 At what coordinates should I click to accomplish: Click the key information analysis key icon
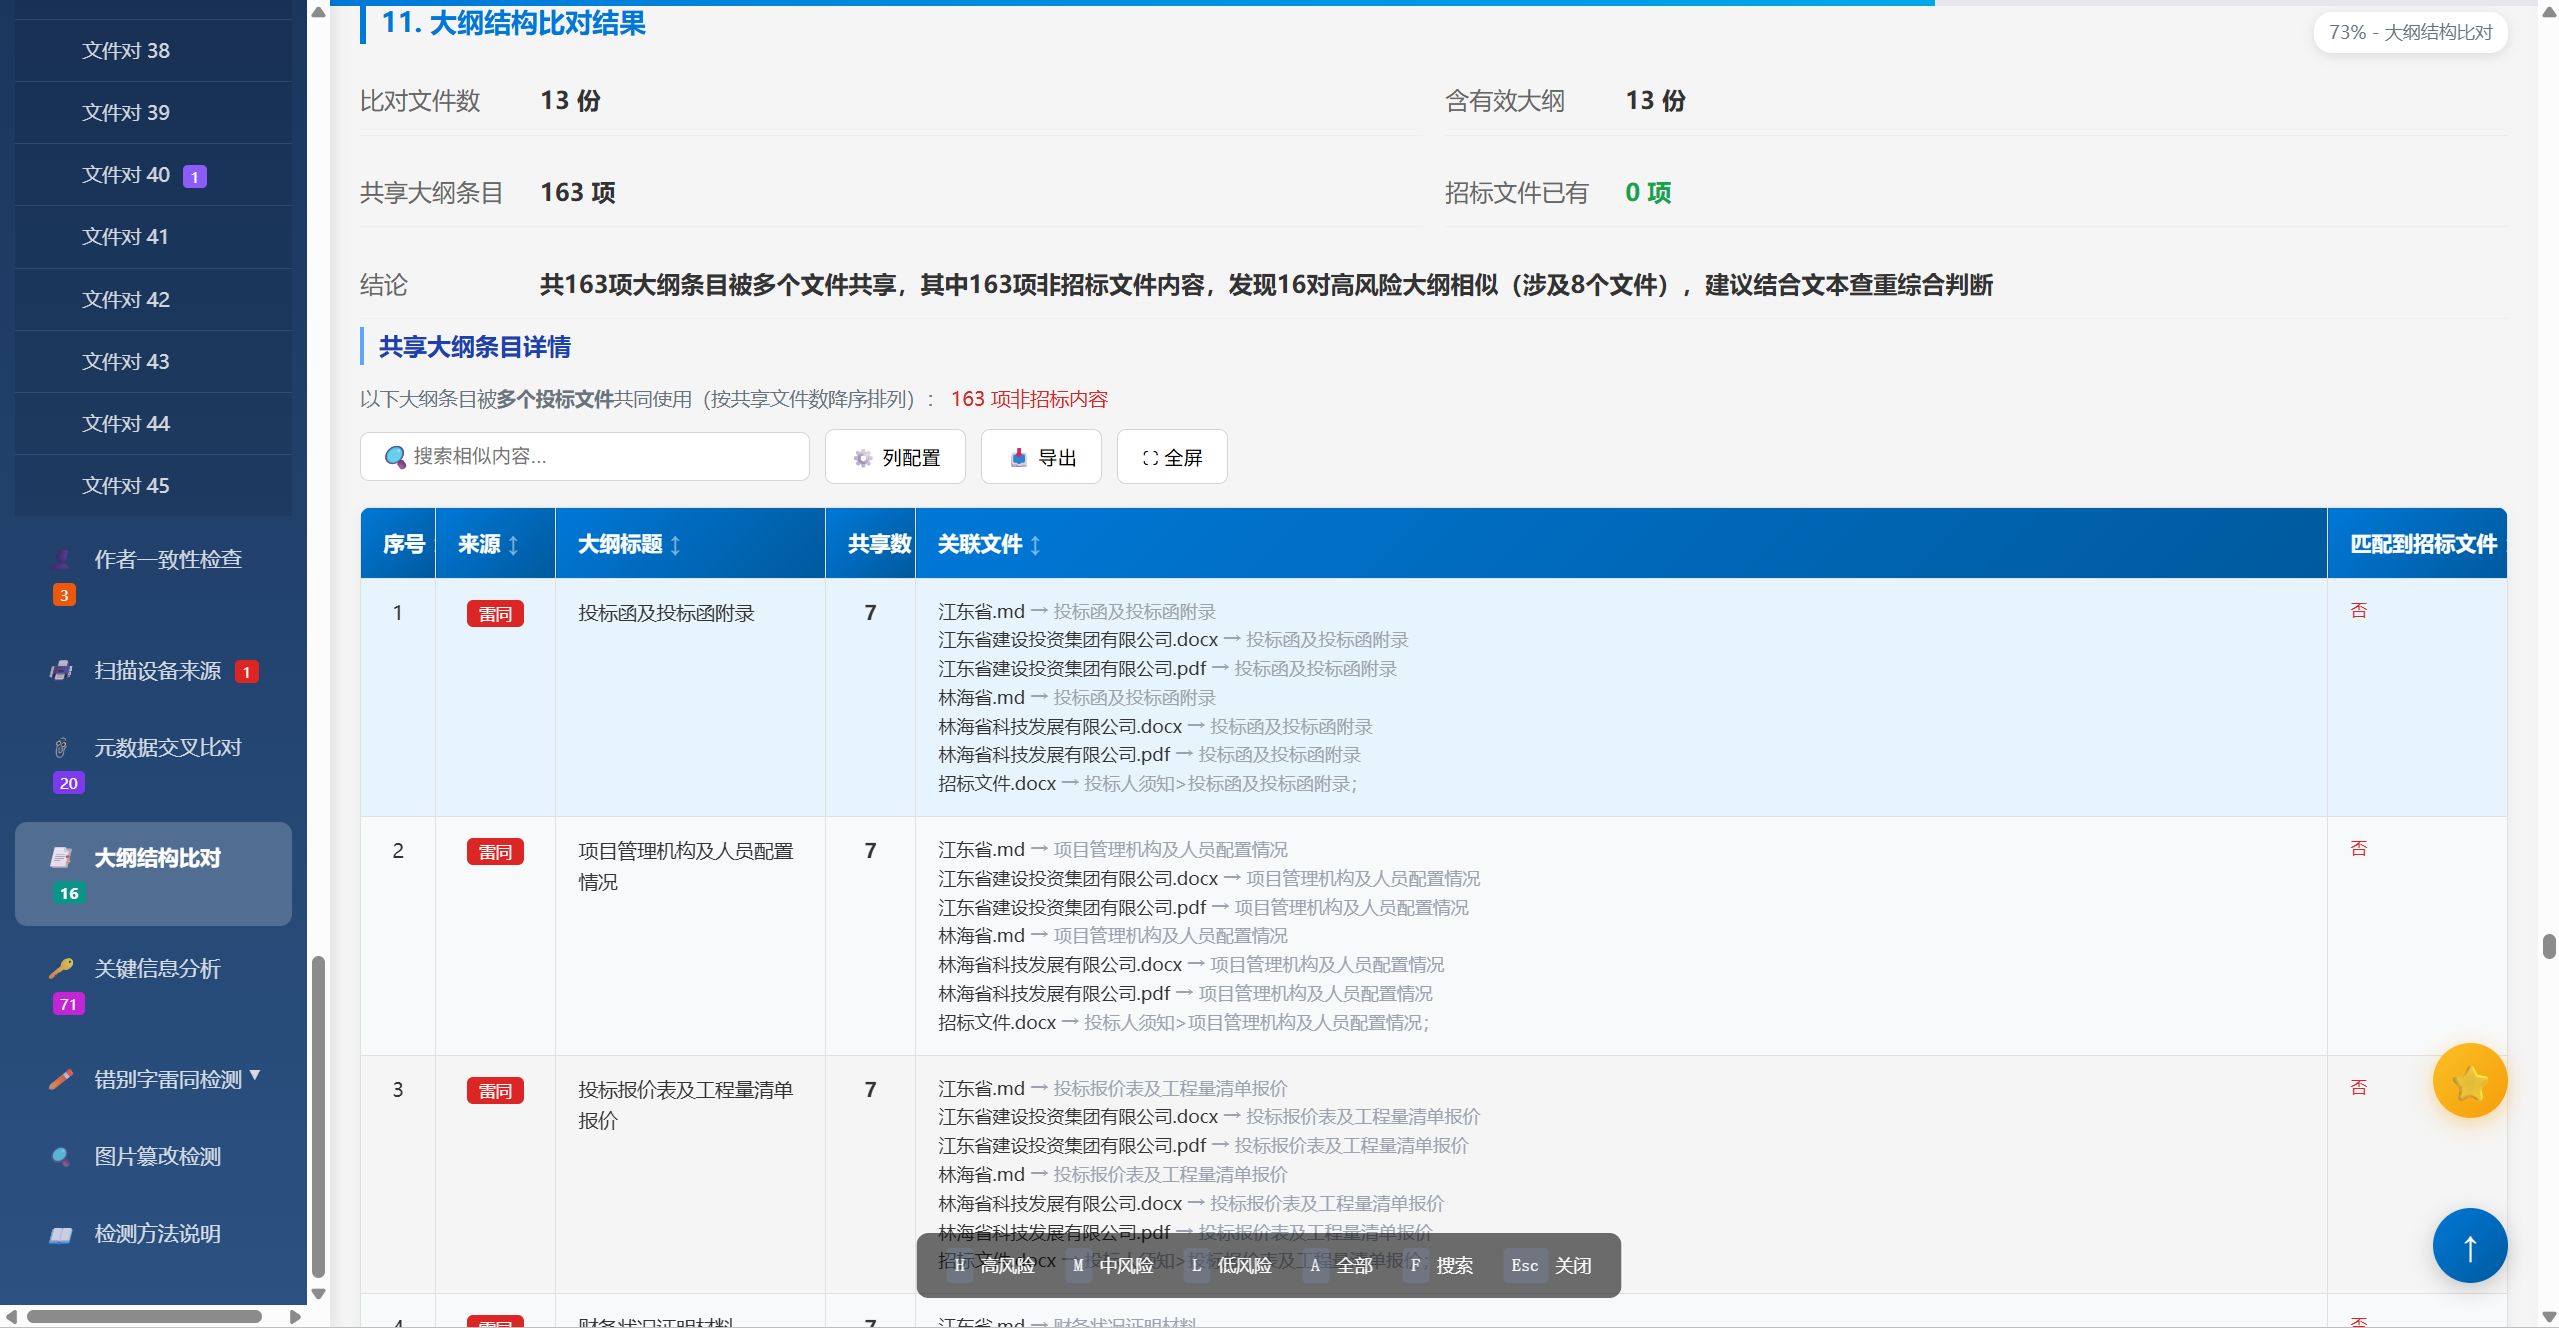(62, 968)
